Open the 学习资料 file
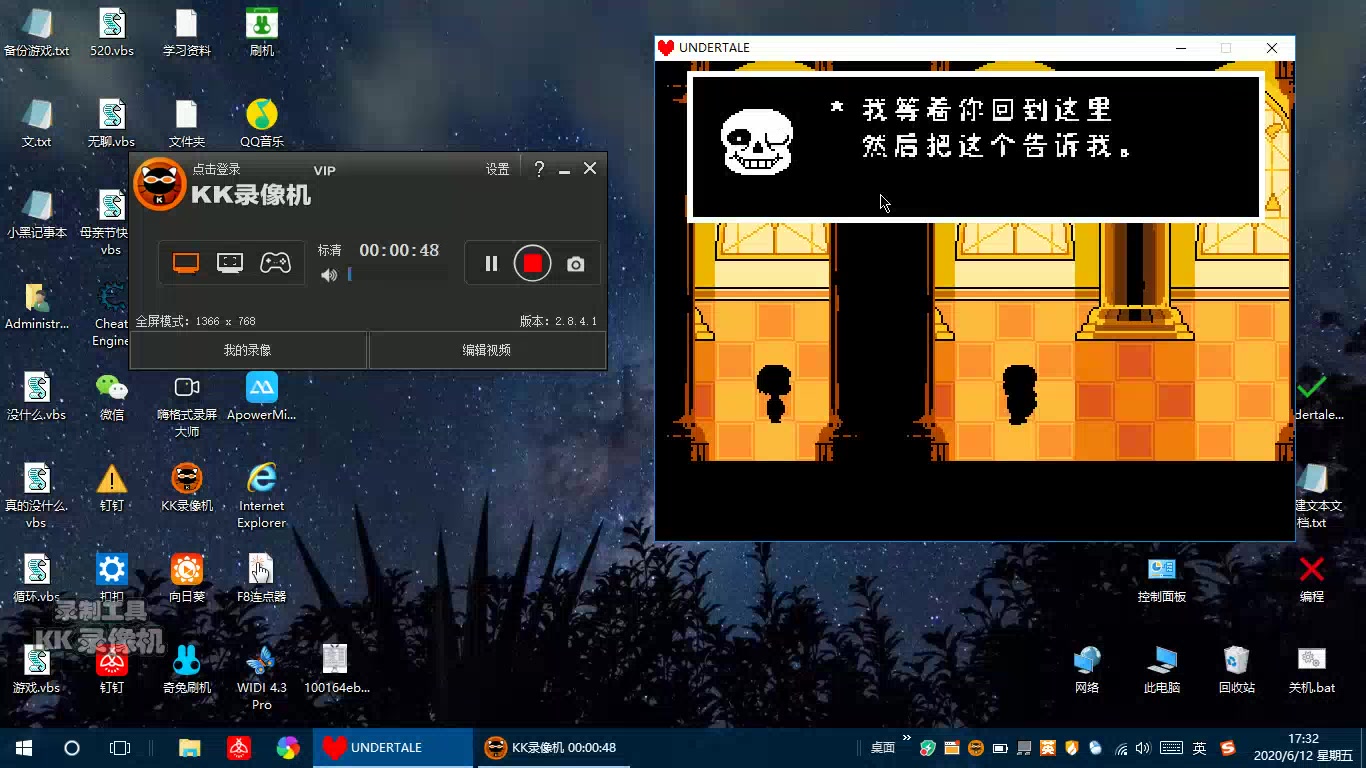The height and width of the screenshot is (768, 1366). pyautogui.click(x=187, y=33)
